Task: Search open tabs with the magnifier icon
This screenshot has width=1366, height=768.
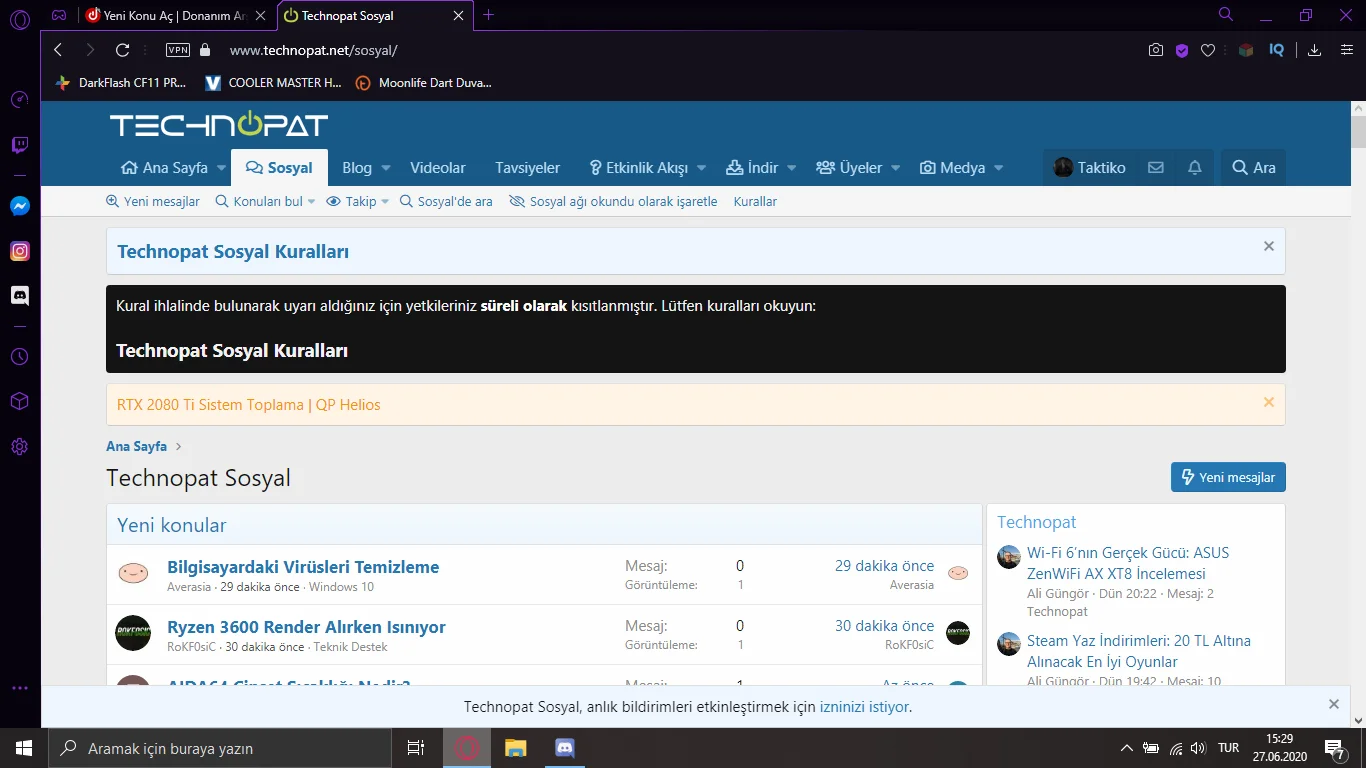Action: click(1226, 15)
